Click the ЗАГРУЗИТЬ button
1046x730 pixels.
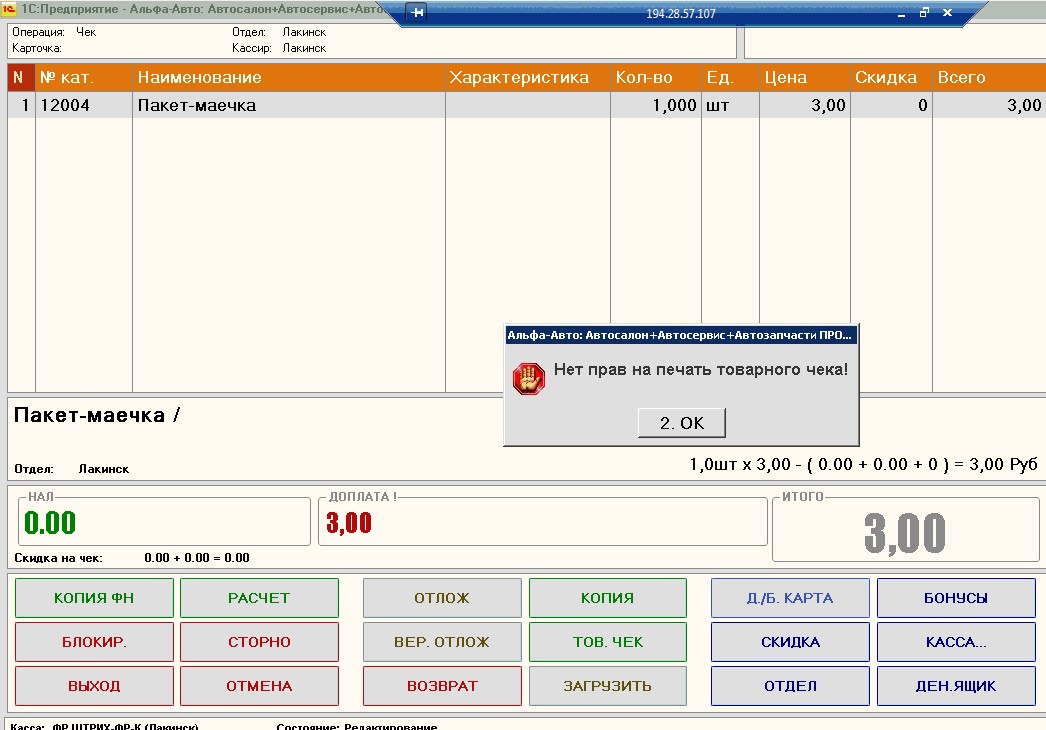607,686
